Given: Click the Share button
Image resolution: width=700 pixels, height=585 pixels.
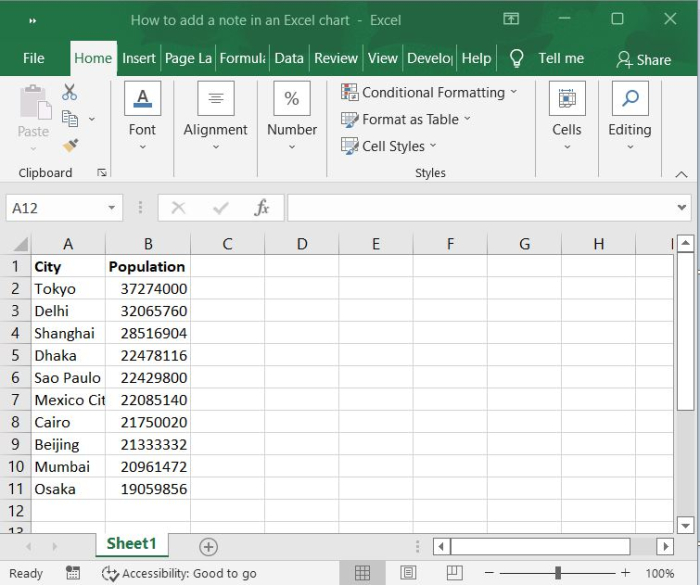Looking at the screenshot, I should click(643, 59).
